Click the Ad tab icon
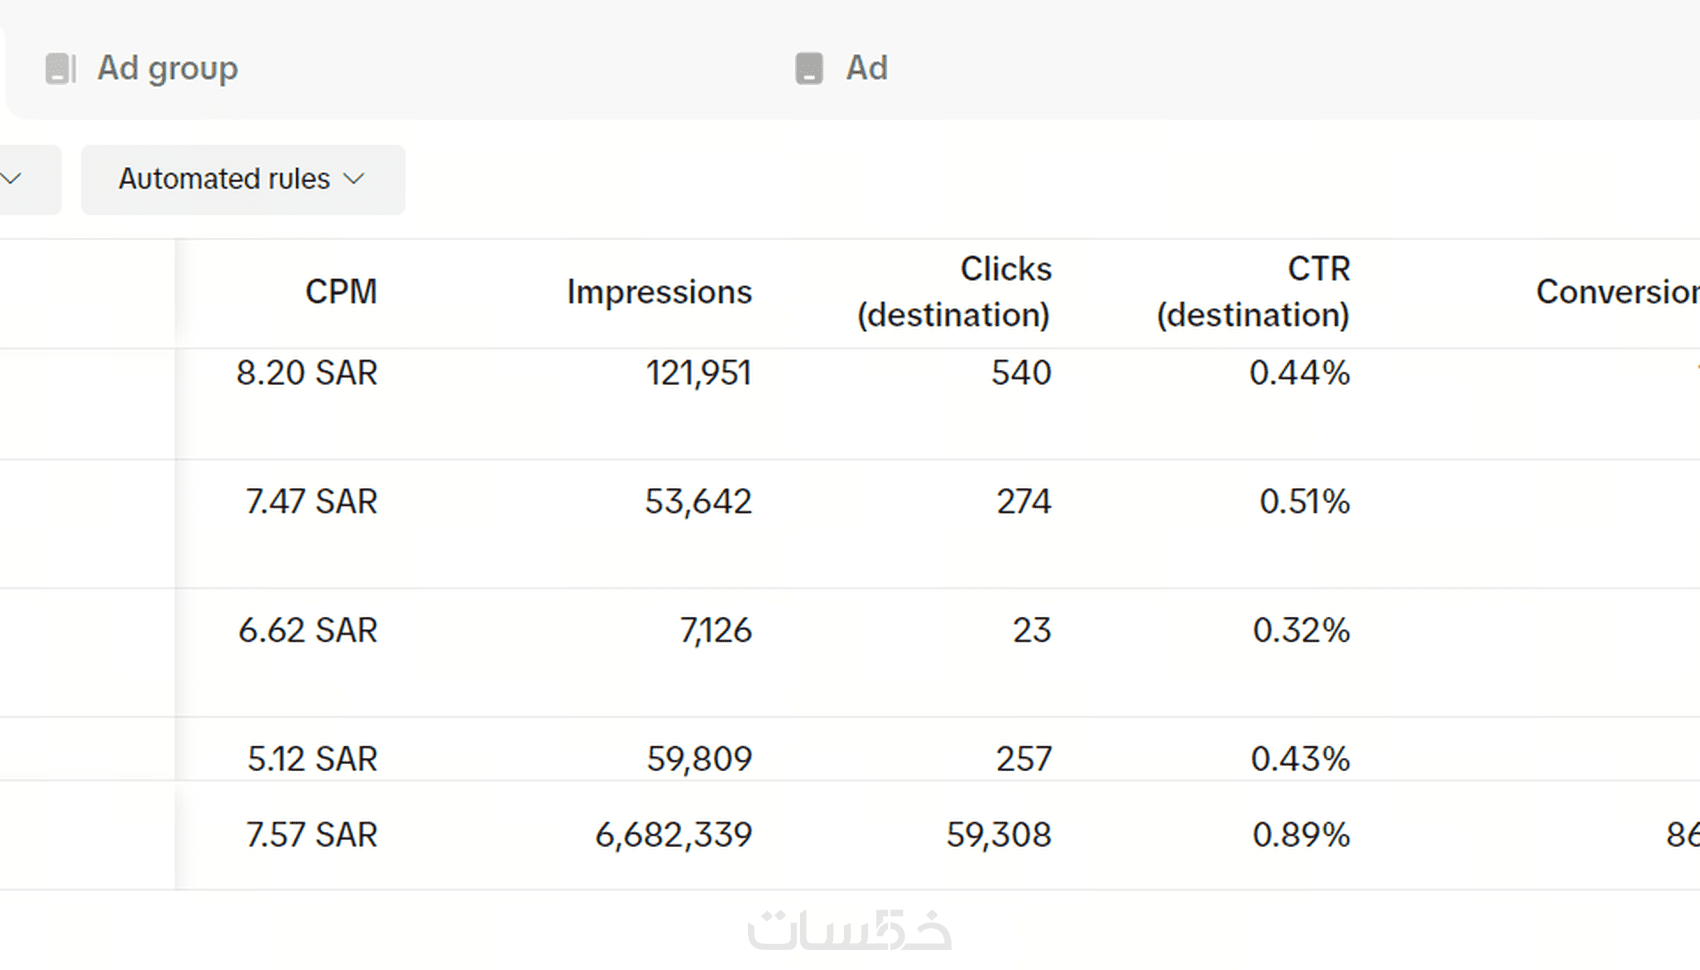The width and height of the screenshot is (1700, 970). point(809,69)
